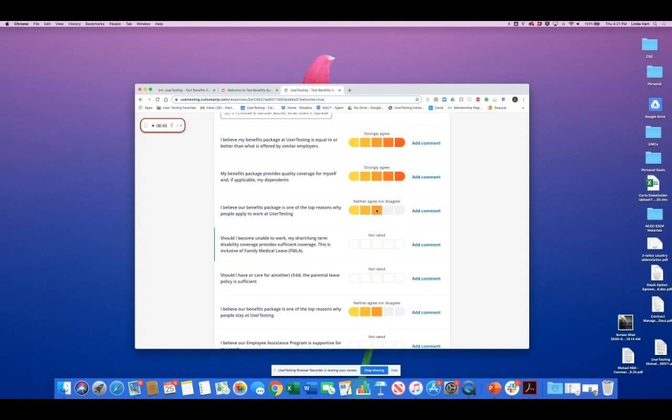
Task: Open Finder from the dock
Action: pos(64,388)
